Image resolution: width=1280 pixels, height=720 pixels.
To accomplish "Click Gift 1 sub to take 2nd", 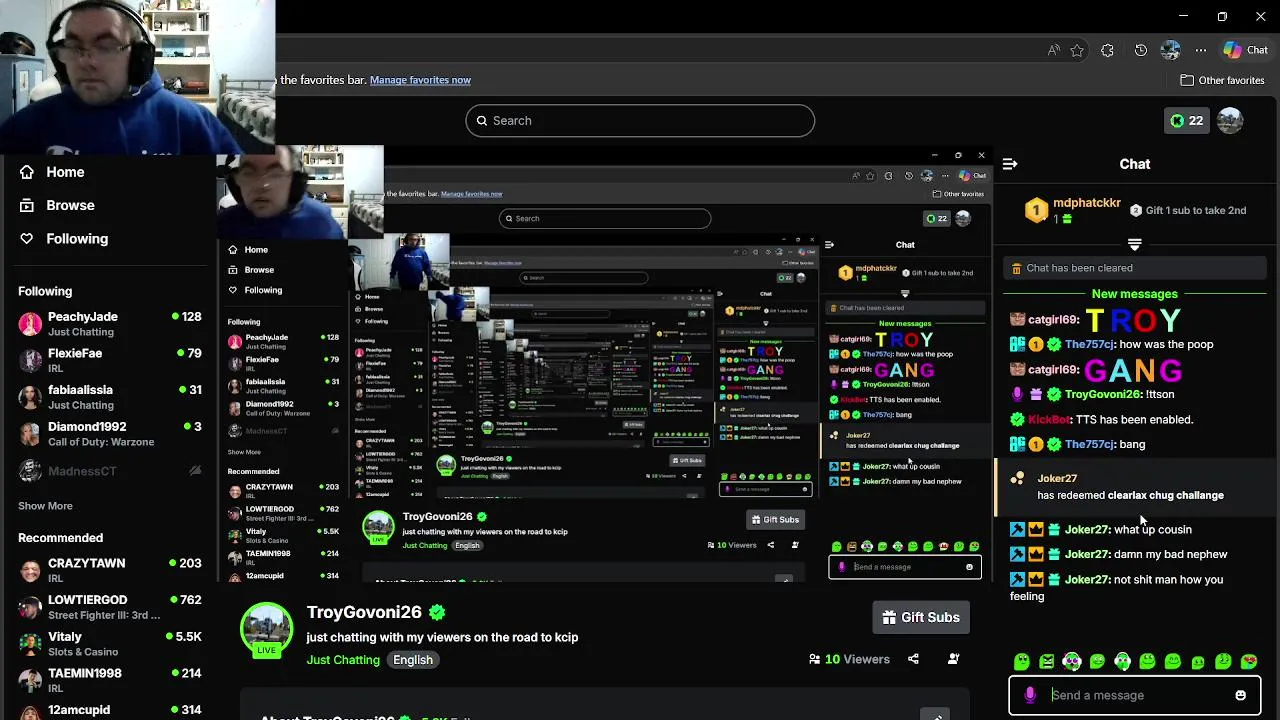I will click(1188, 211).
